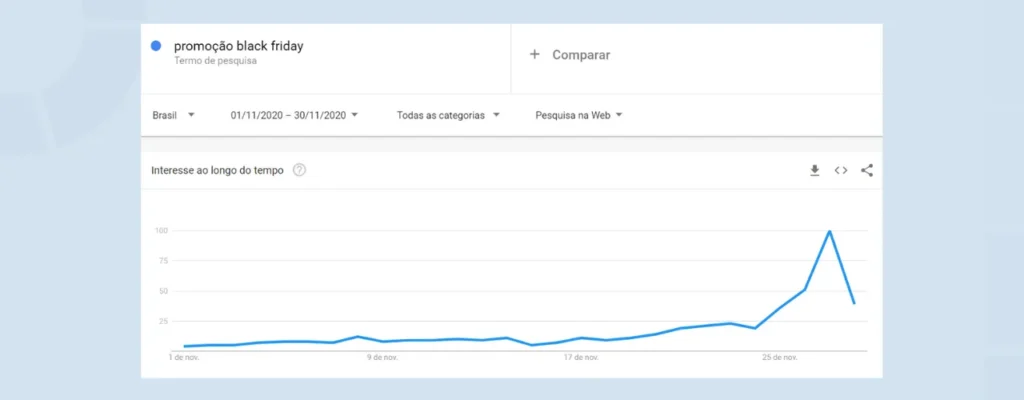Open the date range 01/11/2020 – 30/11/2020 dropdown
This screenshot has height=400, width=1024.
[x=294, y=115]
